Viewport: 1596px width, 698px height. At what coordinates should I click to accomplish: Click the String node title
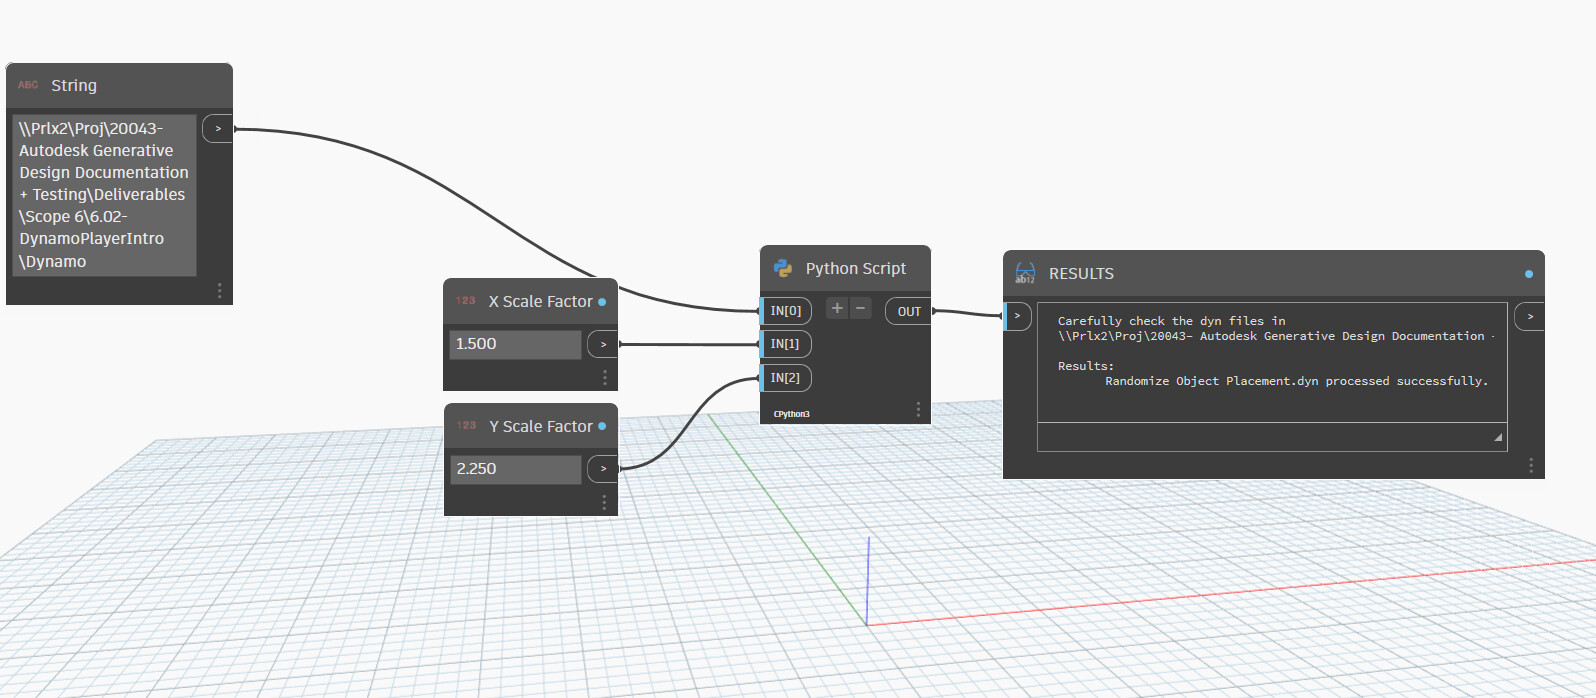[74, 86]
